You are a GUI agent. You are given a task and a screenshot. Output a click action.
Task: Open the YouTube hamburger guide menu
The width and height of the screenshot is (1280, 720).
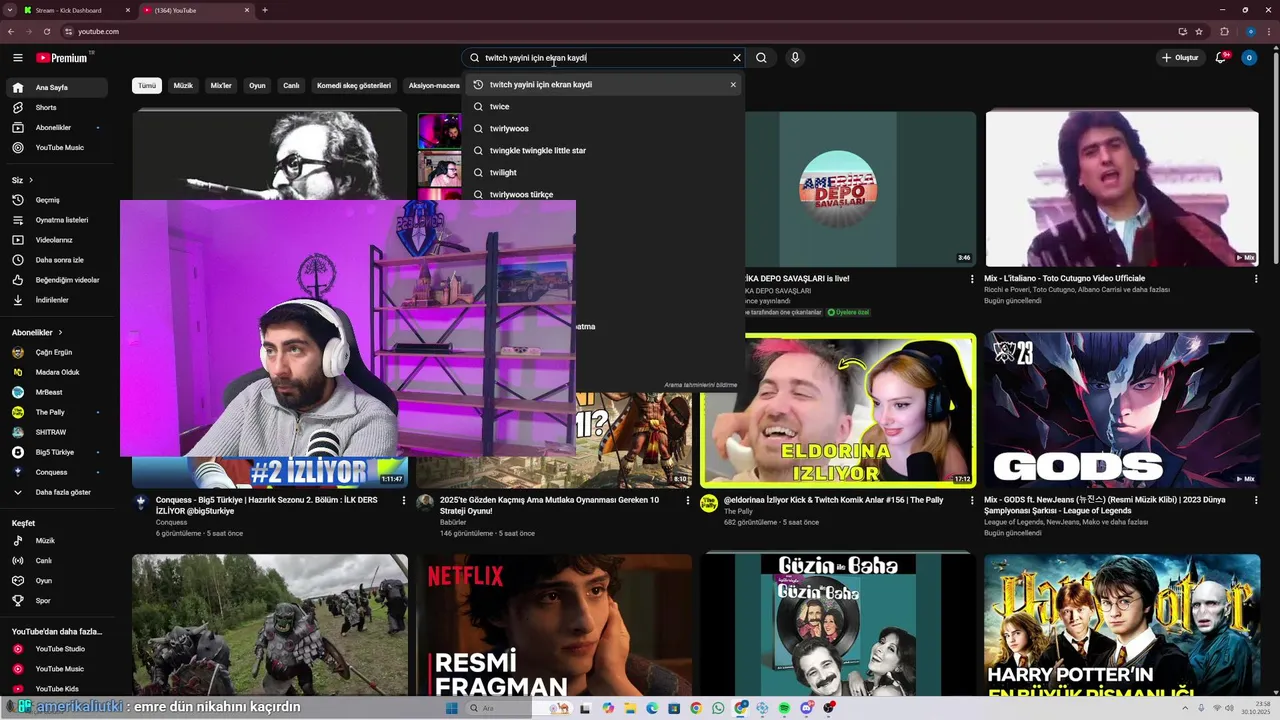(17, 58)
